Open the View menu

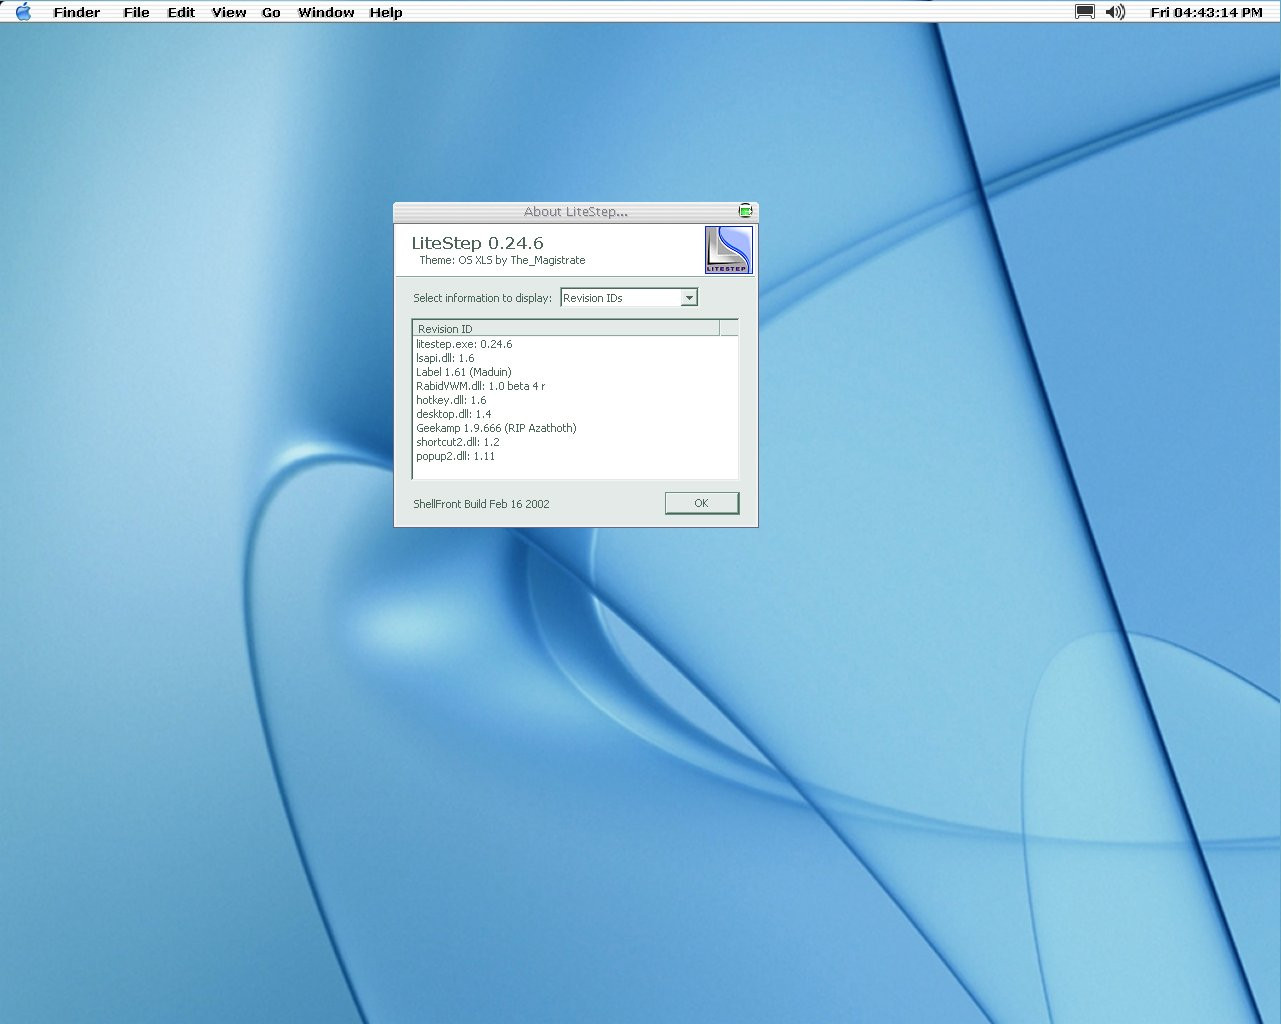pyautogui.click(x=229, y=12)
